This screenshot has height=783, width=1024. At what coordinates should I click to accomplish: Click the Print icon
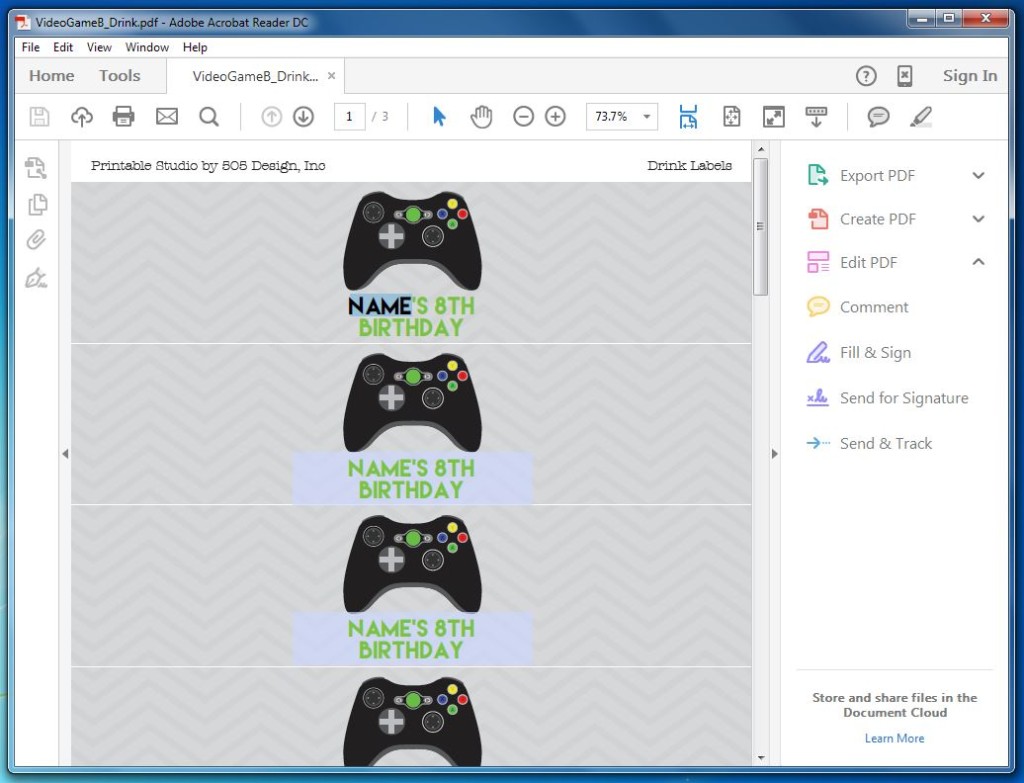pyautogui.click(x=123, y=116)
